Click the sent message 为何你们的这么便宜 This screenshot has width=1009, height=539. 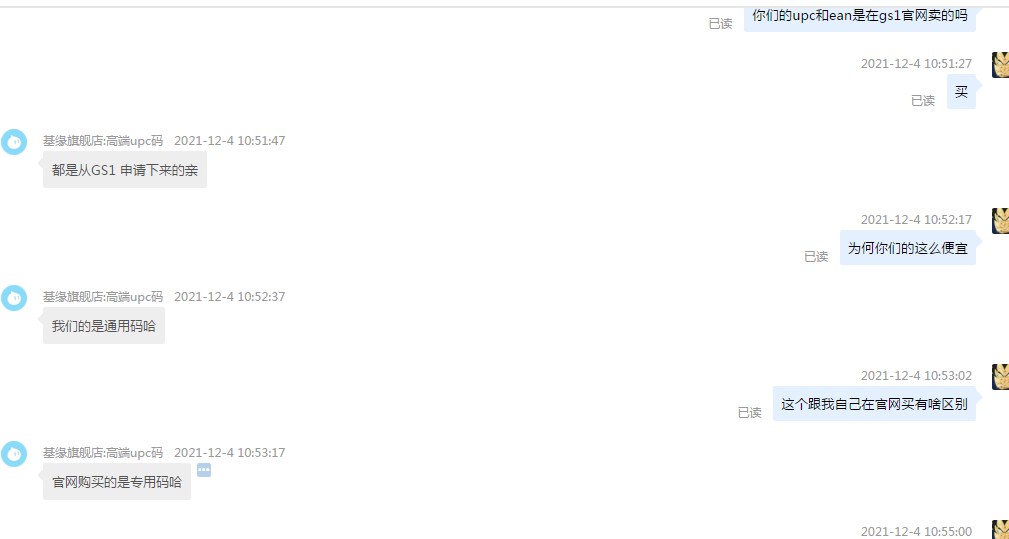[x=908, y=248]
